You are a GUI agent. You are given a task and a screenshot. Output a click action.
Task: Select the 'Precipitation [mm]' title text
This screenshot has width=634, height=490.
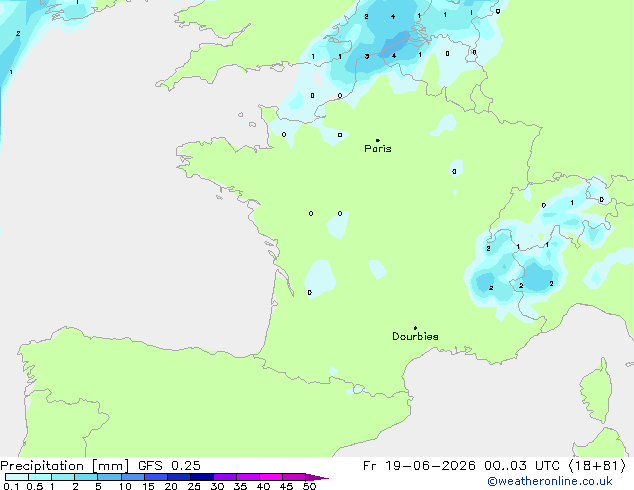pos(65,466)
